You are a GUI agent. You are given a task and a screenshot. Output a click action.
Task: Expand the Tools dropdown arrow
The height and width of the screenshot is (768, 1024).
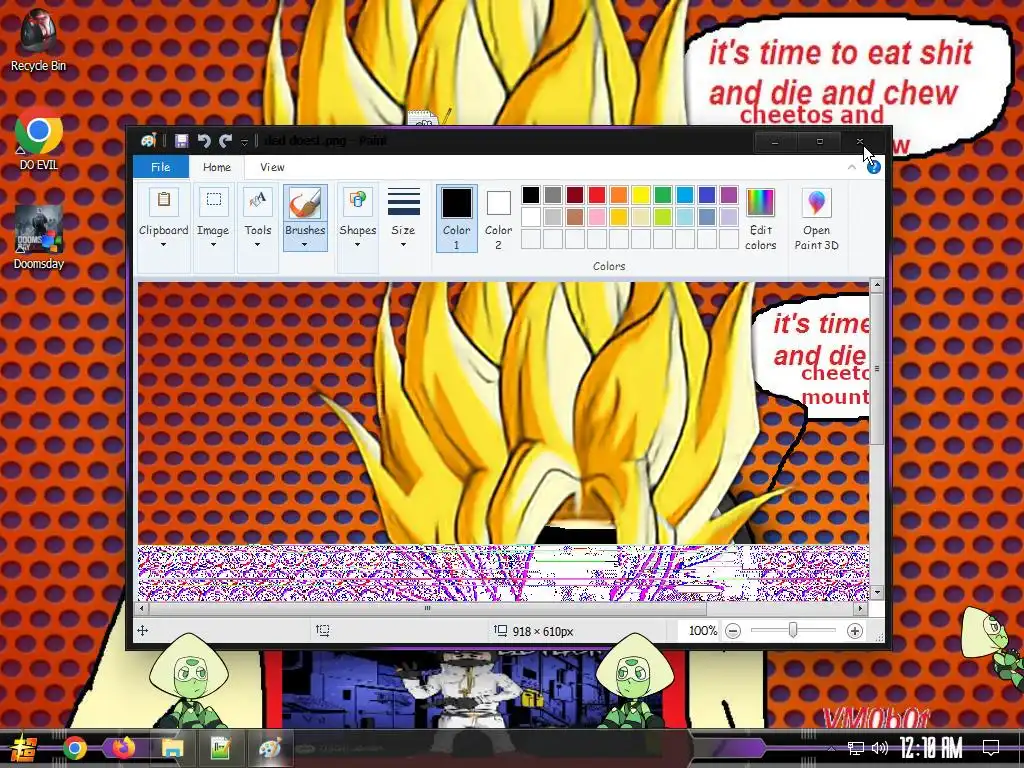tap(258, 245)
